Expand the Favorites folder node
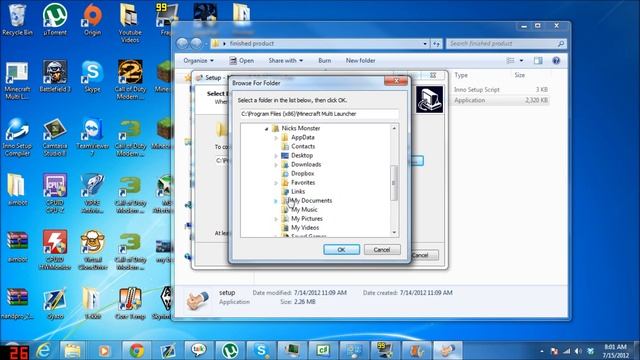 tap(276, 183)
